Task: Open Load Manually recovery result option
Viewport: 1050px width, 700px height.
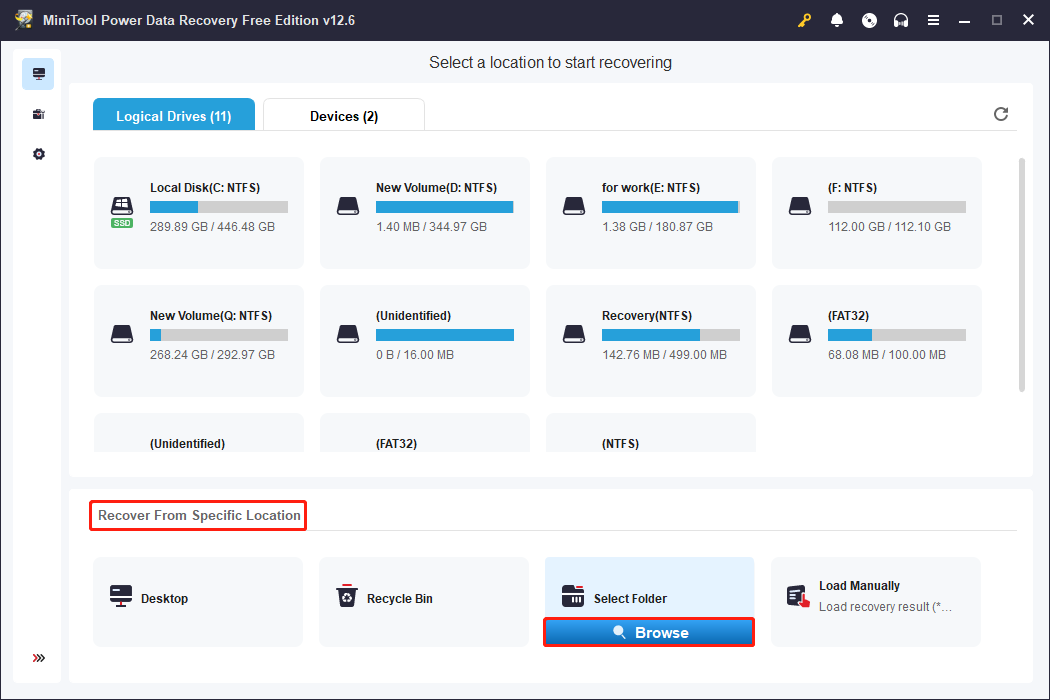Action: click(x=875, y=600)
